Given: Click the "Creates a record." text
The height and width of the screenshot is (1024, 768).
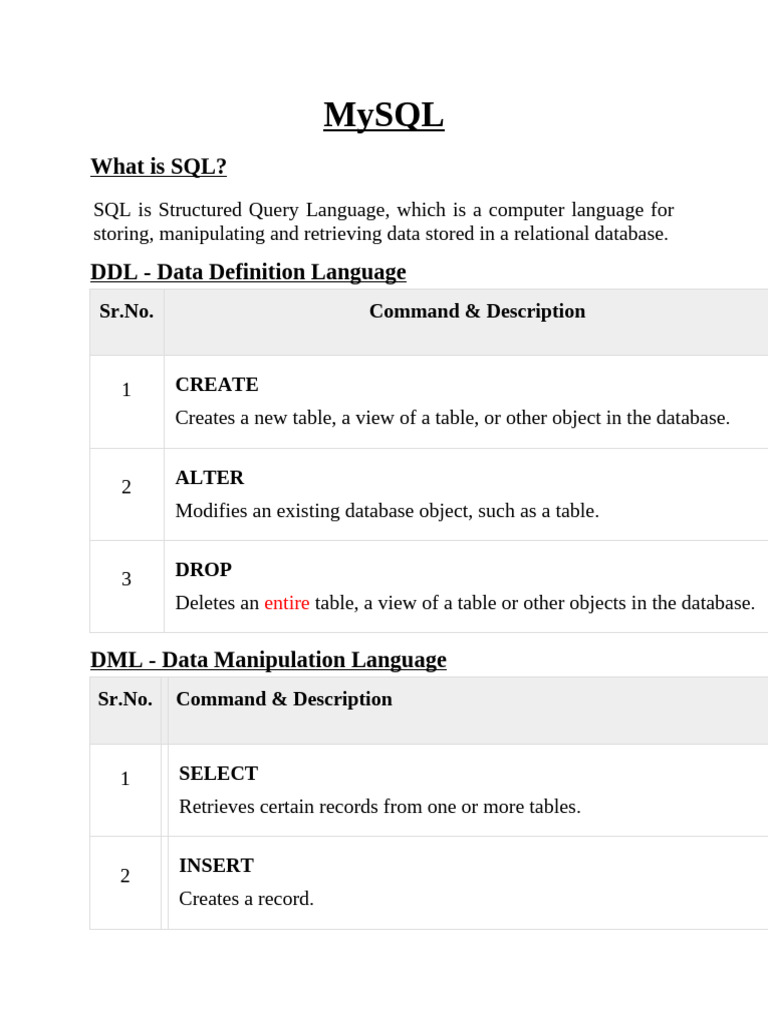Looking at the screenshot, I should [x=246, y=899].
